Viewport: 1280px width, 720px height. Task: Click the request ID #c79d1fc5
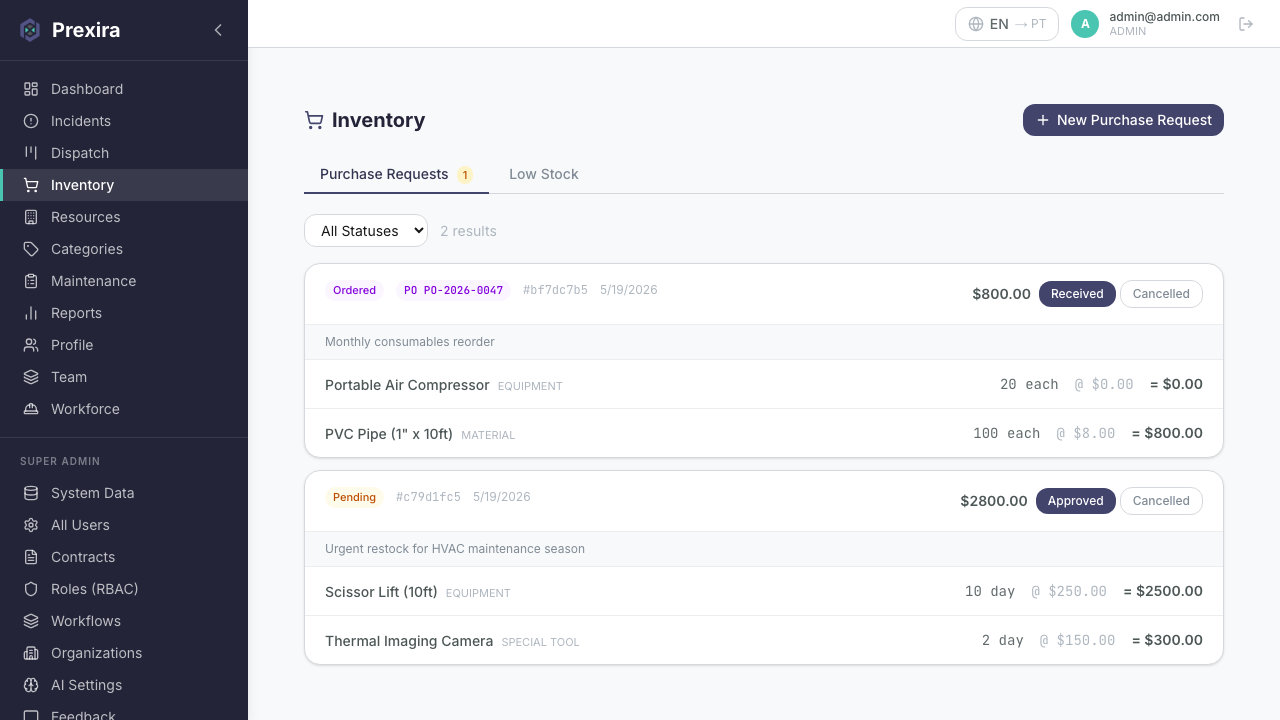point(428,497)
